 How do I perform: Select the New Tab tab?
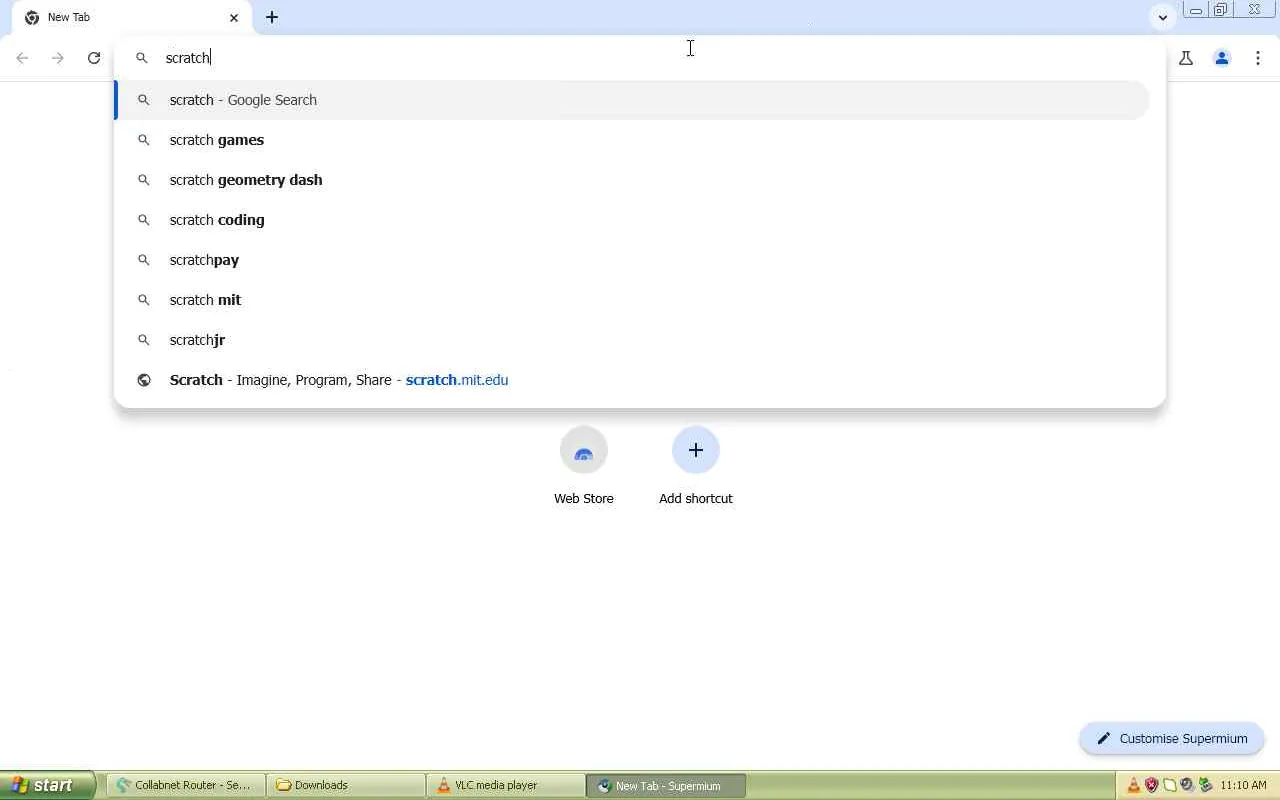coord(131,18)
